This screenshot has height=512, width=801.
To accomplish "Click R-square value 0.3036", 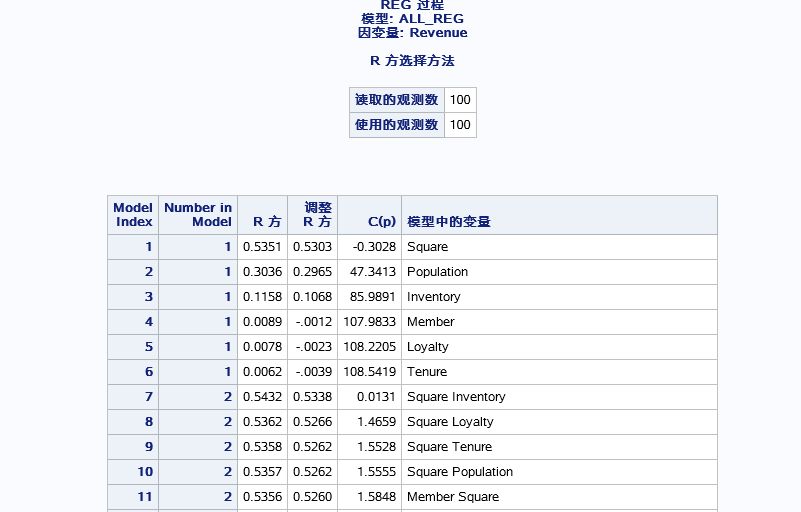I will 263,272.
